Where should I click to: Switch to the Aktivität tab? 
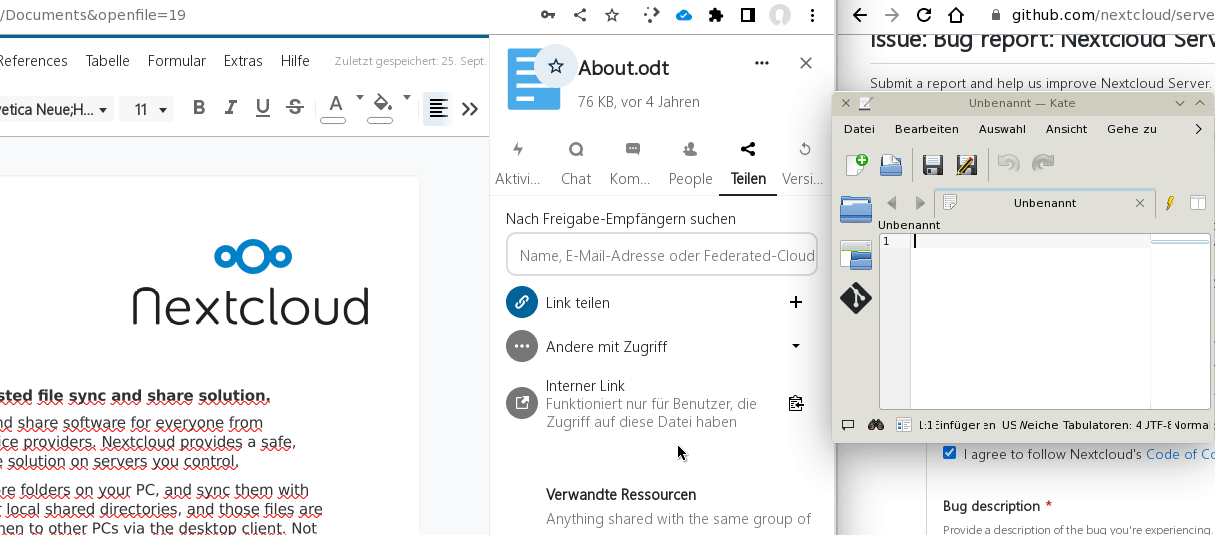tap(518, 164)
